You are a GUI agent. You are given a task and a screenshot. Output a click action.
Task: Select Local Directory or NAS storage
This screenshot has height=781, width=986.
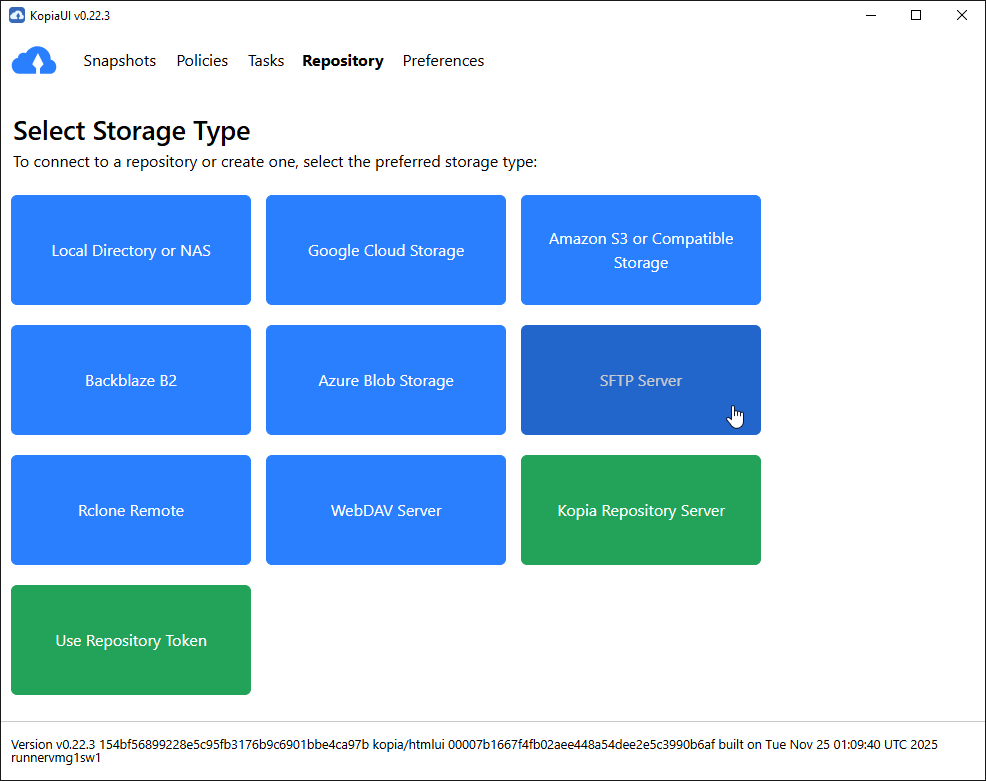[x=130, y=250]
